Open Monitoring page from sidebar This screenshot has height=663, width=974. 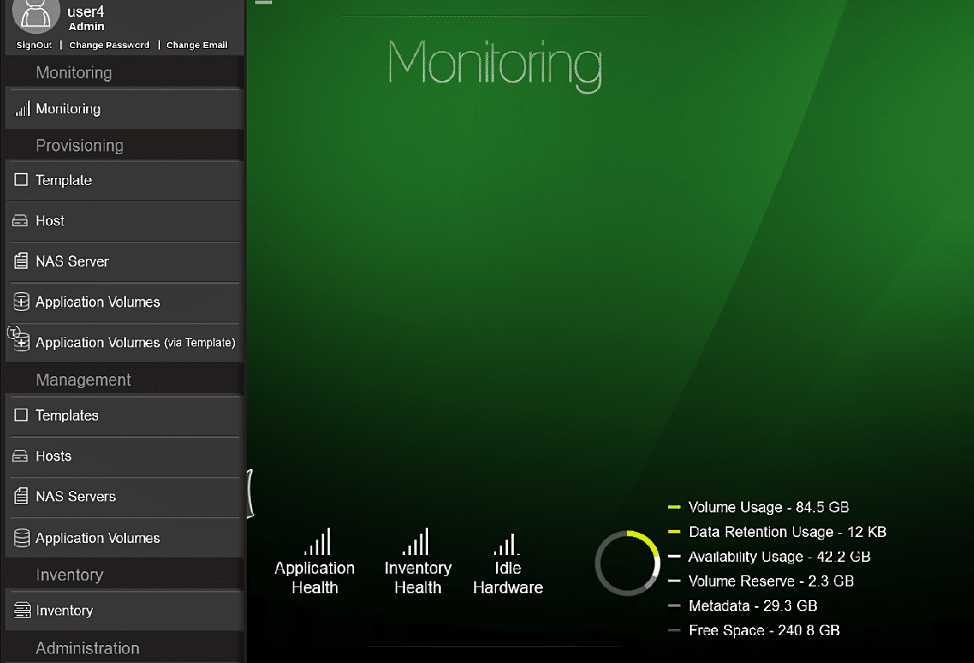[124, 109]
